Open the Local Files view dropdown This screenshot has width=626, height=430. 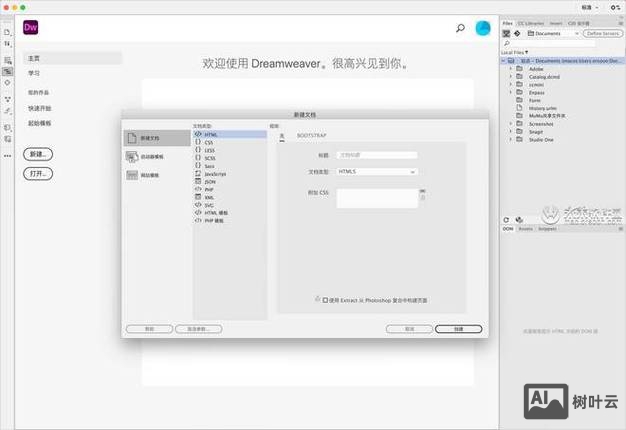515,52
